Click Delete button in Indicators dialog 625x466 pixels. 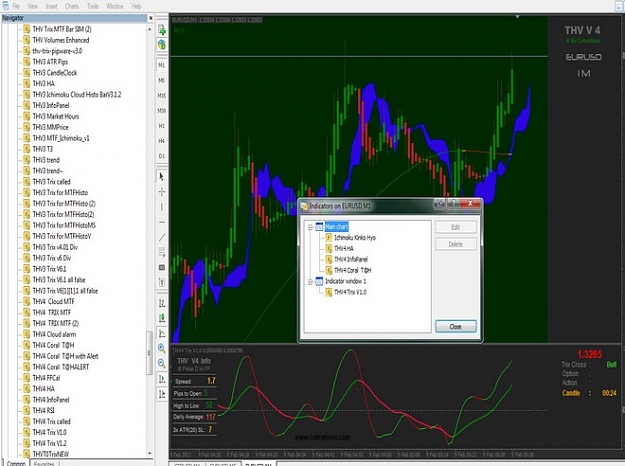(456, 244)
